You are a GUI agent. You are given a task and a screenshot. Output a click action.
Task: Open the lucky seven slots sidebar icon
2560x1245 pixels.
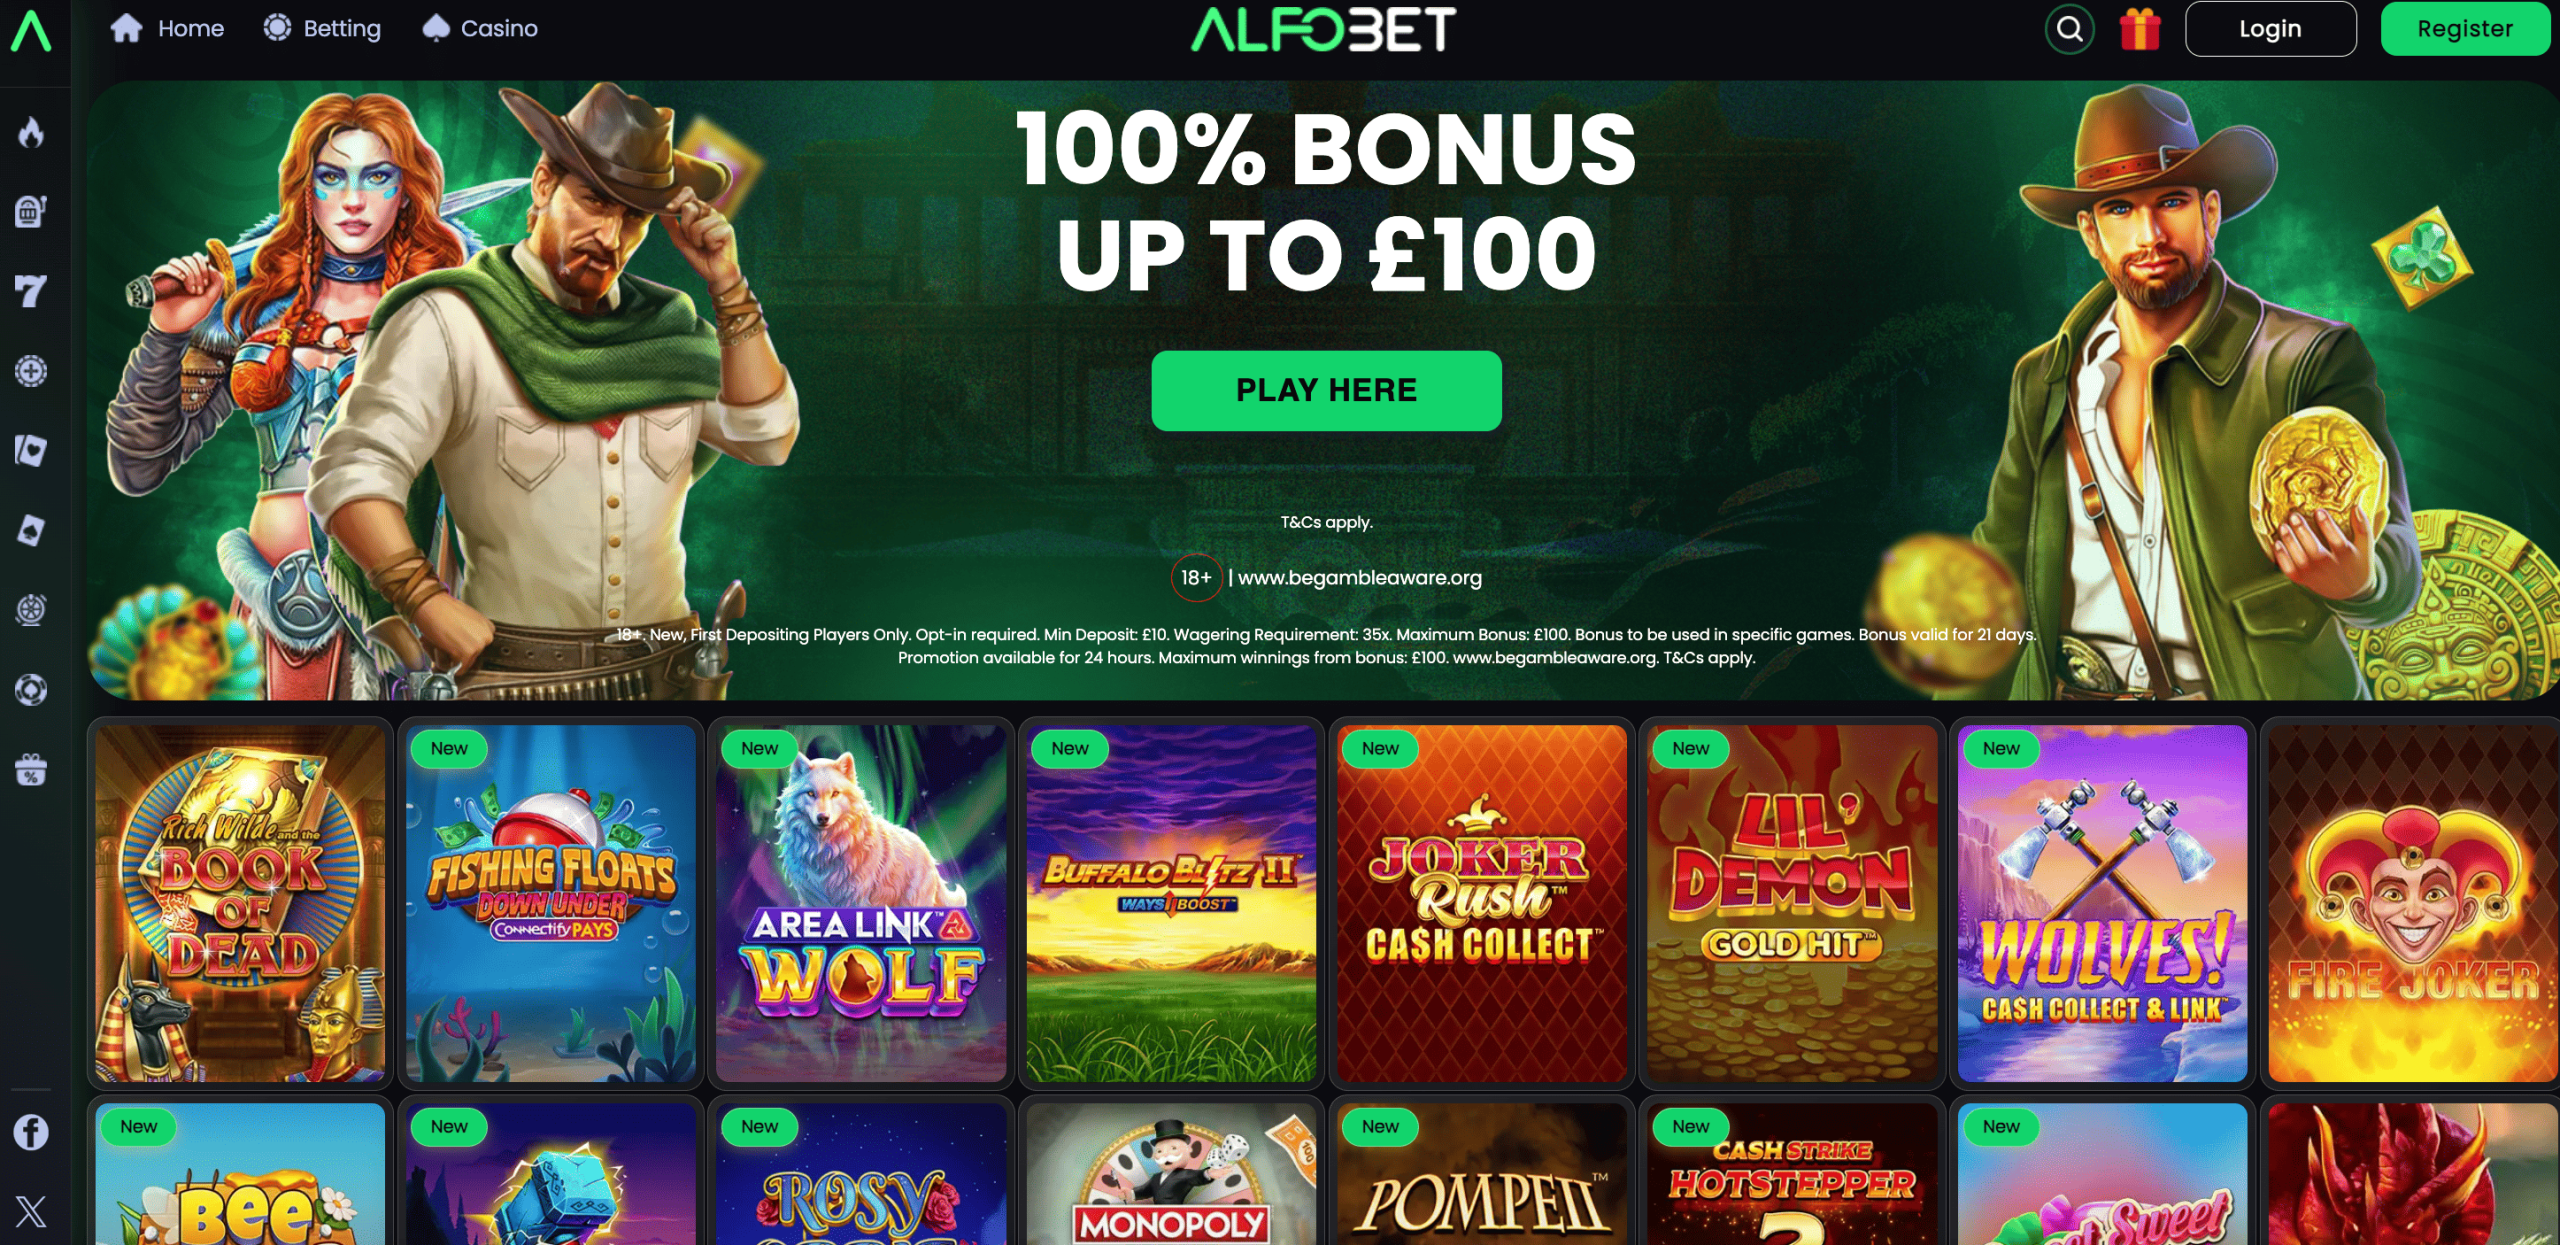(x=31, y=291)
